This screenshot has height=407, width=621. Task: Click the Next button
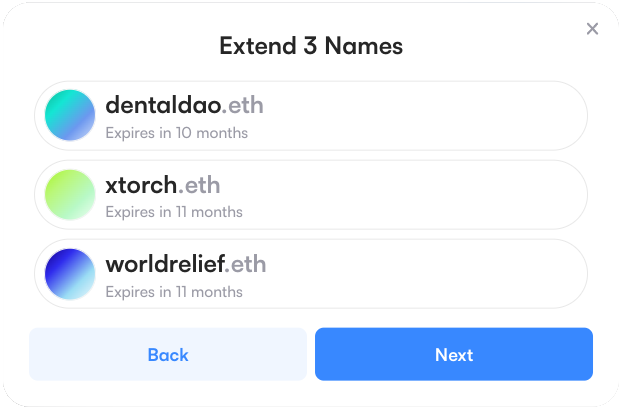point(454,355)
